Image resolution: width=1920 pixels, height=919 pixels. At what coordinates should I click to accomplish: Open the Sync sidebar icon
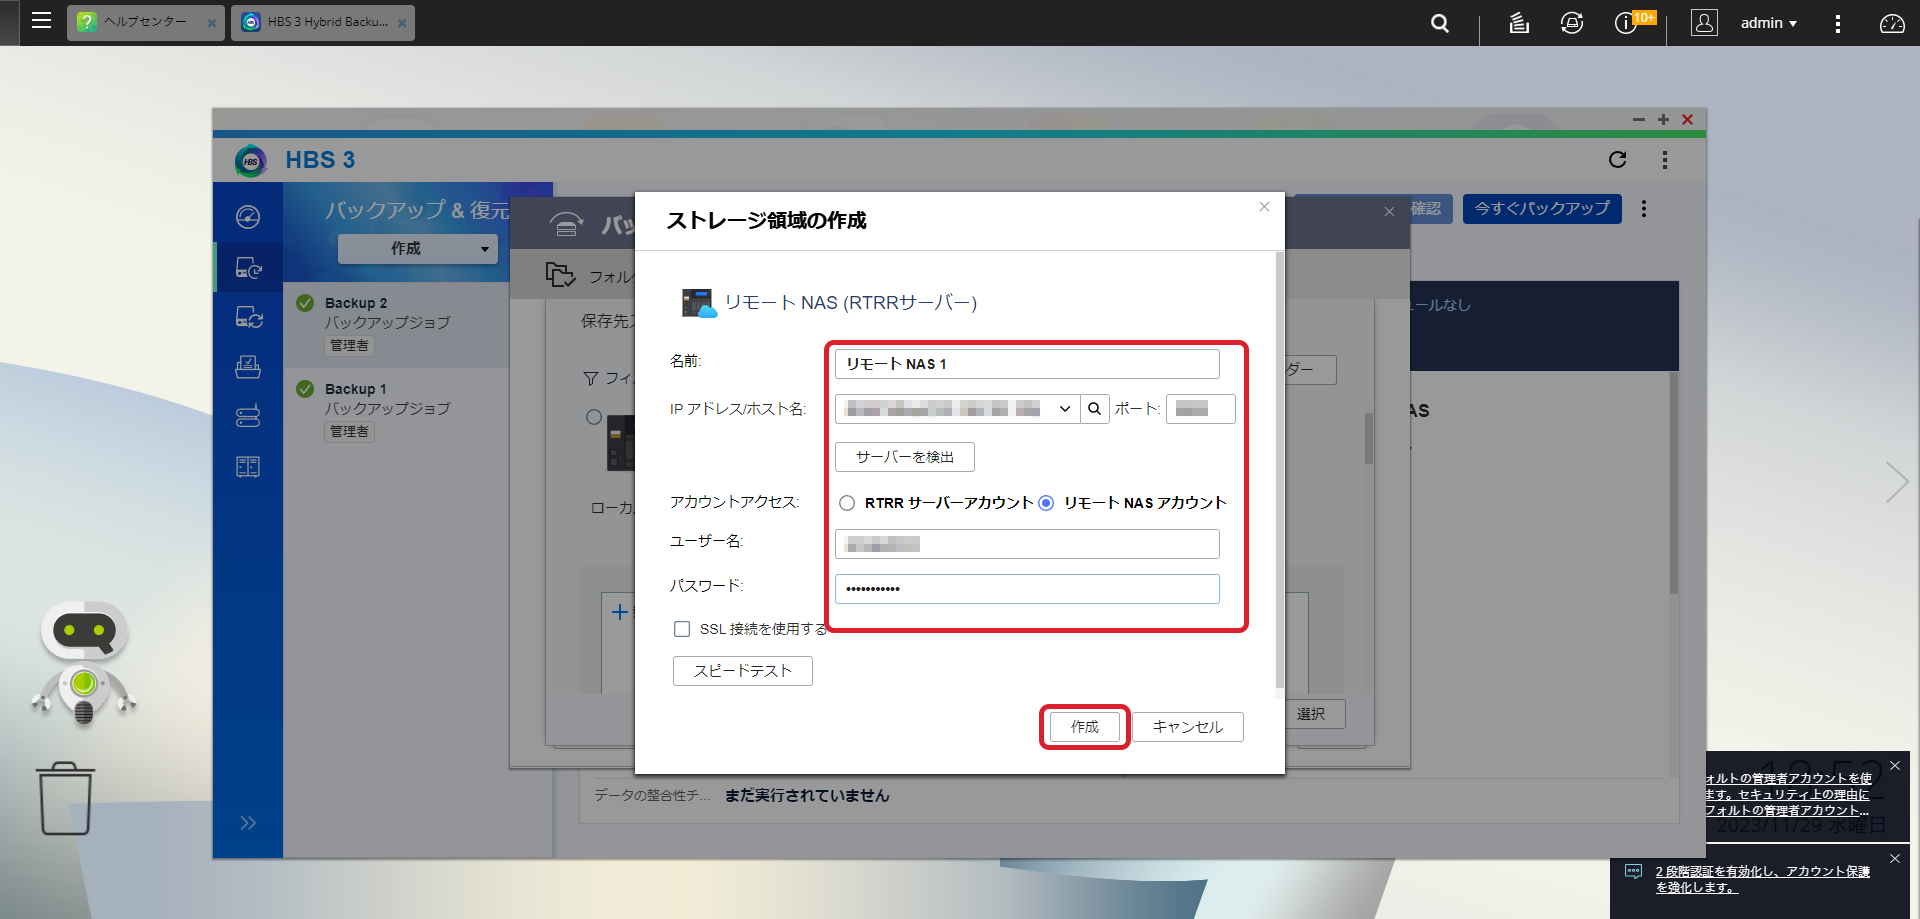(248, 317)
